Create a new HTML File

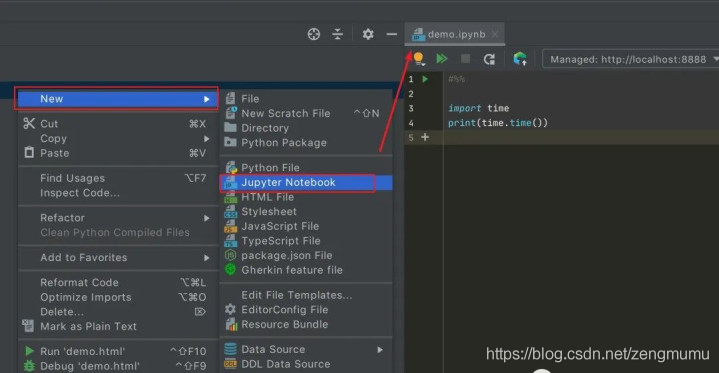pyautogui.click(x=306, y=197)
